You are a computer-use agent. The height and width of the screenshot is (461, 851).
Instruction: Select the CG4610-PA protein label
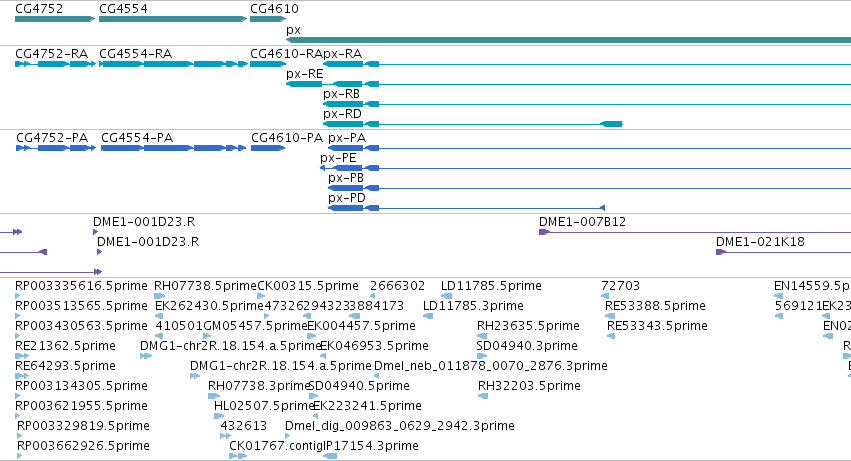click(287, 138)
